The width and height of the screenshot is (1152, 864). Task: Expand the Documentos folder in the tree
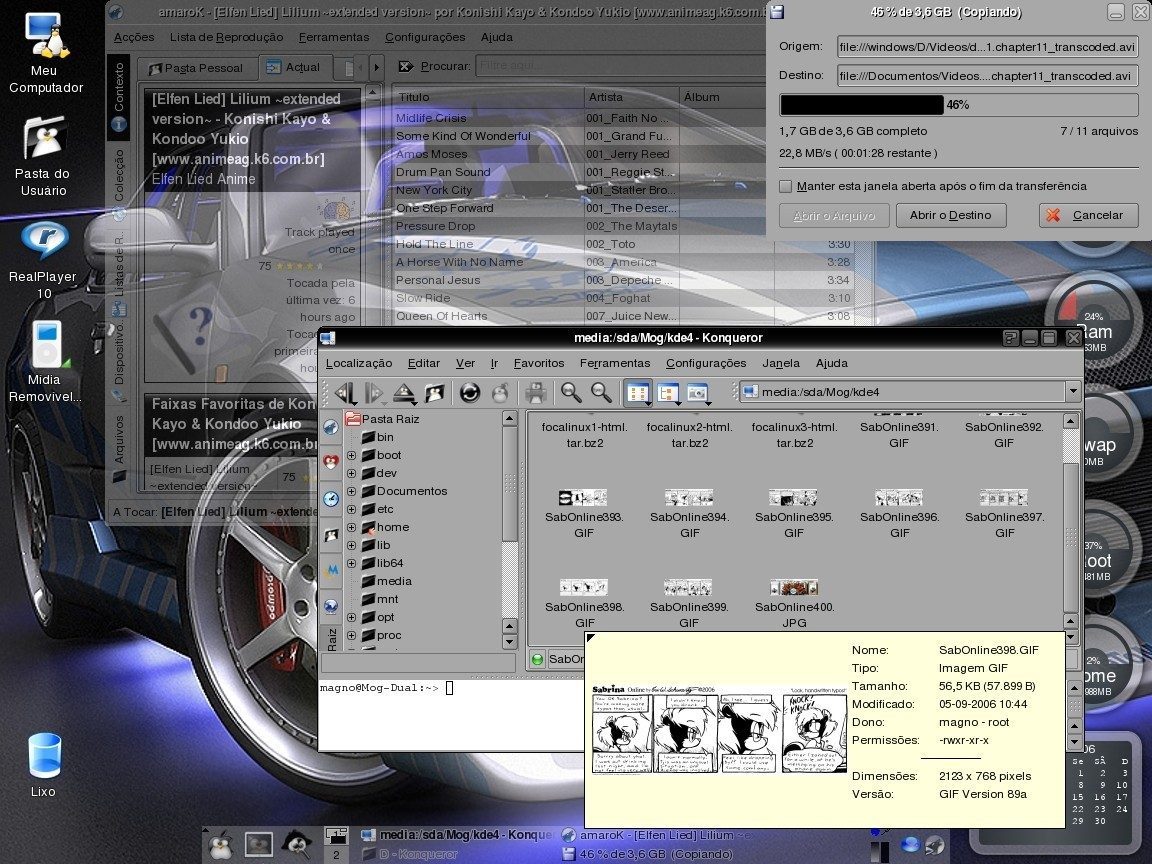351,492
